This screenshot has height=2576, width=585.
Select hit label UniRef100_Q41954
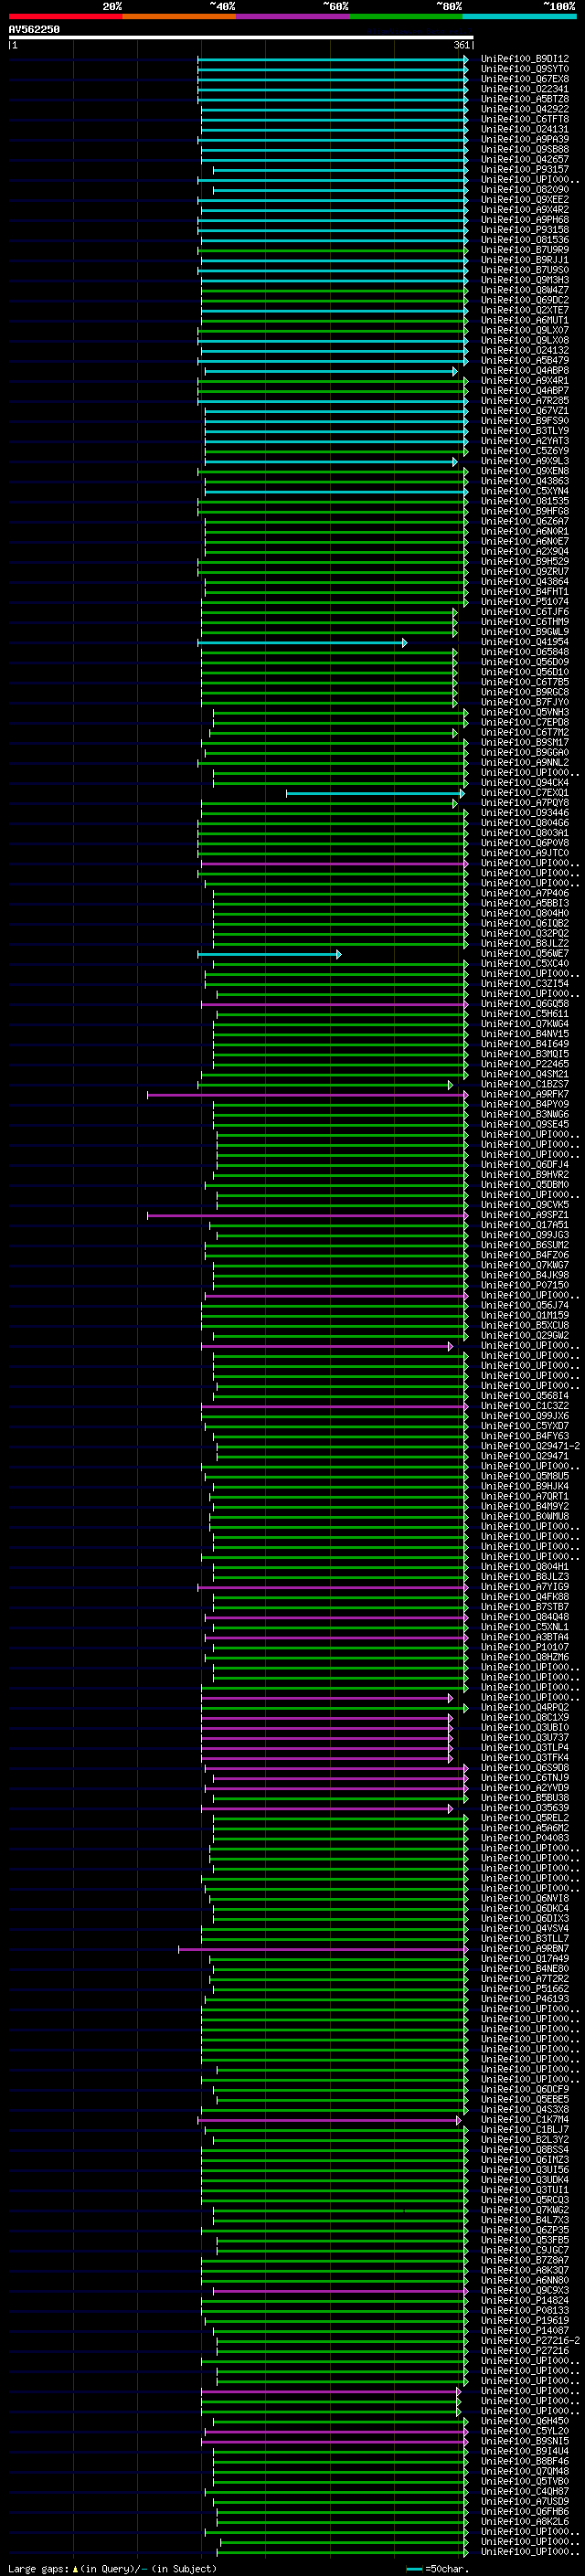pyautogui.click(x=525, y=642)
